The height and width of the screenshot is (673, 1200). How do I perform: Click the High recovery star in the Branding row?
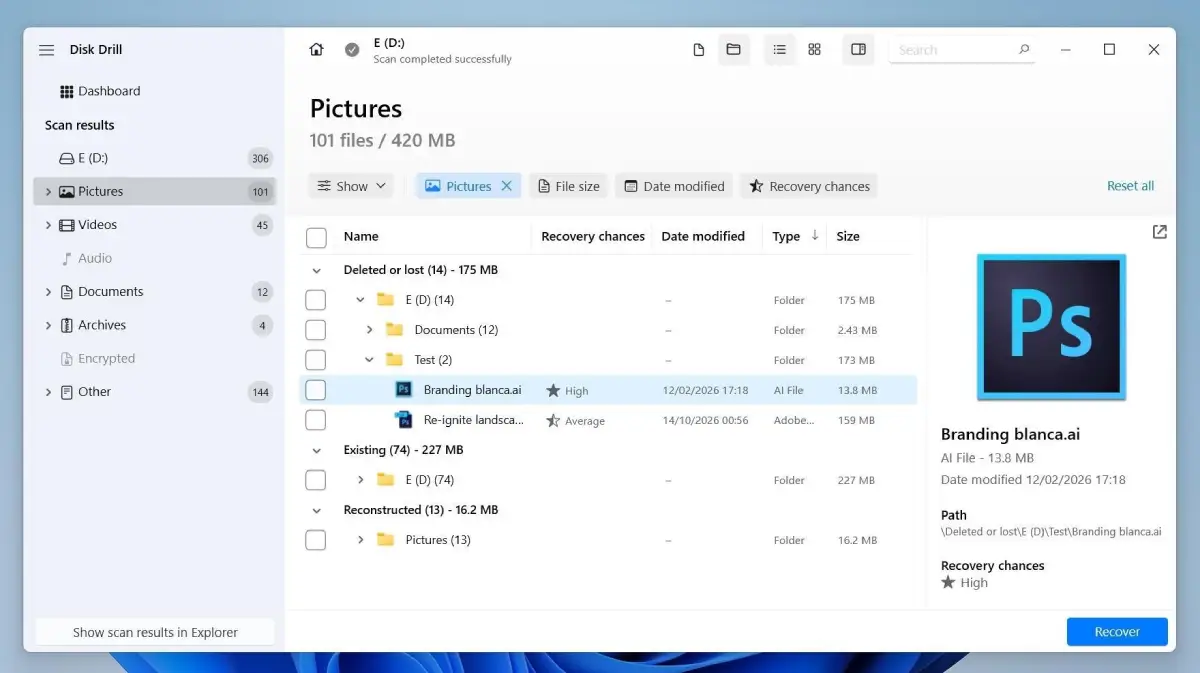(553, 391)
